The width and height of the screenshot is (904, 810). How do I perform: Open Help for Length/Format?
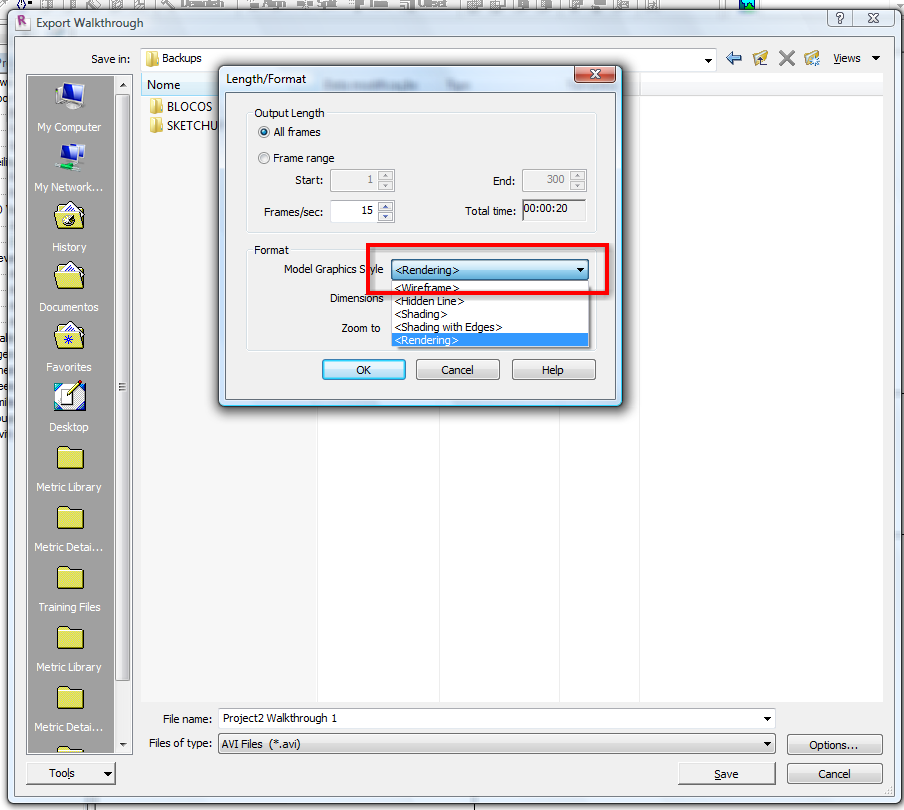click(553, 370)
